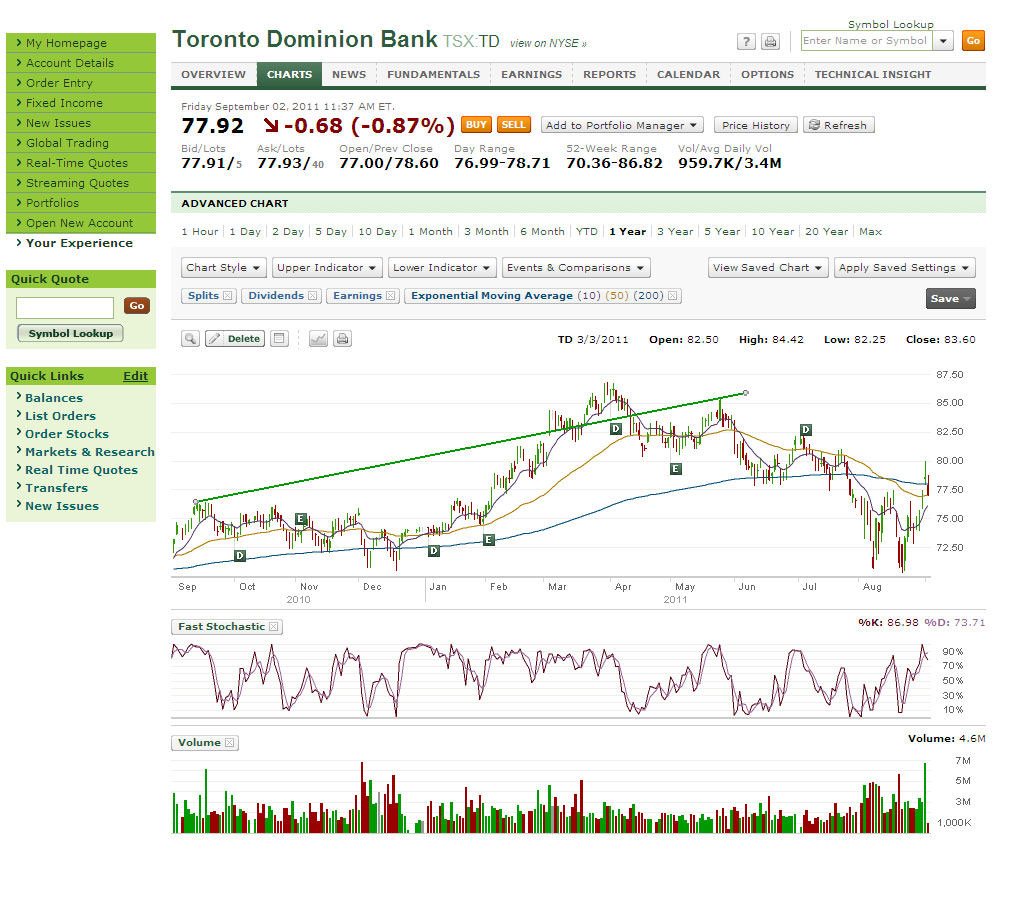Click the earnings E marker near November
This screenshot has height=900, width=1024.
pos(300,519)
